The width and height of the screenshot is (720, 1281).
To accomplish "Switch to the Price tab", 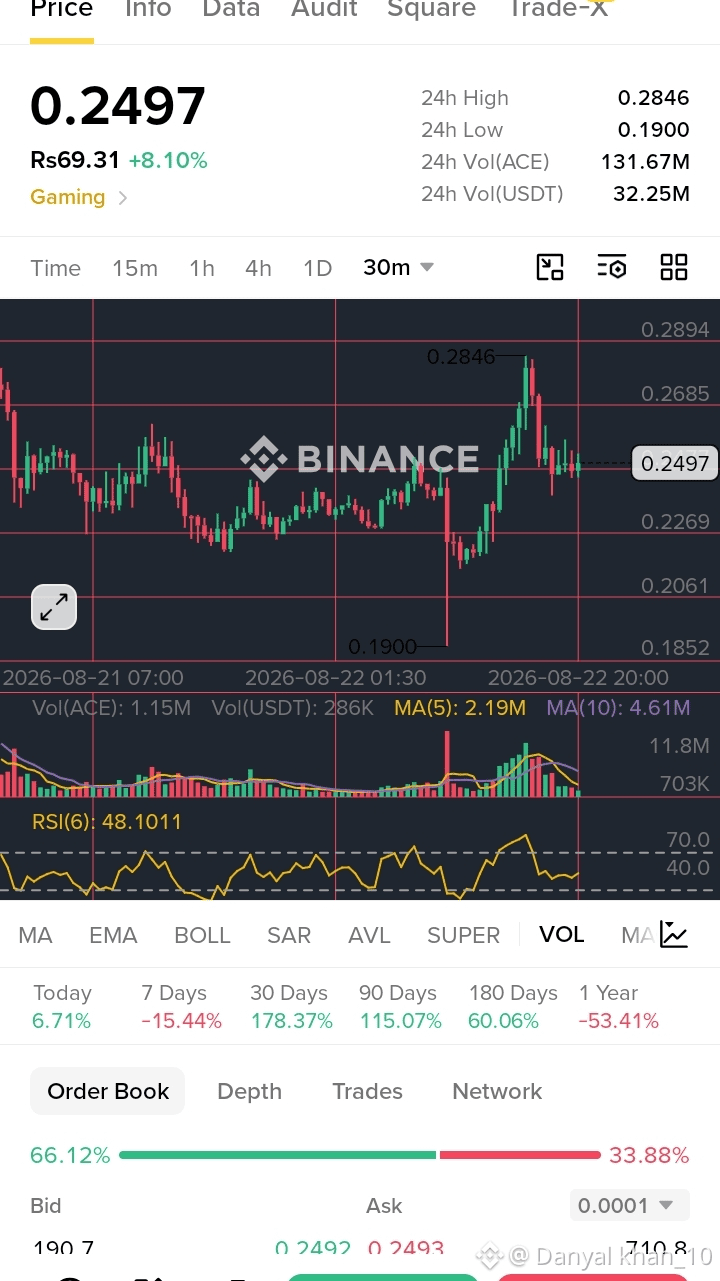I will coord(62,10).
